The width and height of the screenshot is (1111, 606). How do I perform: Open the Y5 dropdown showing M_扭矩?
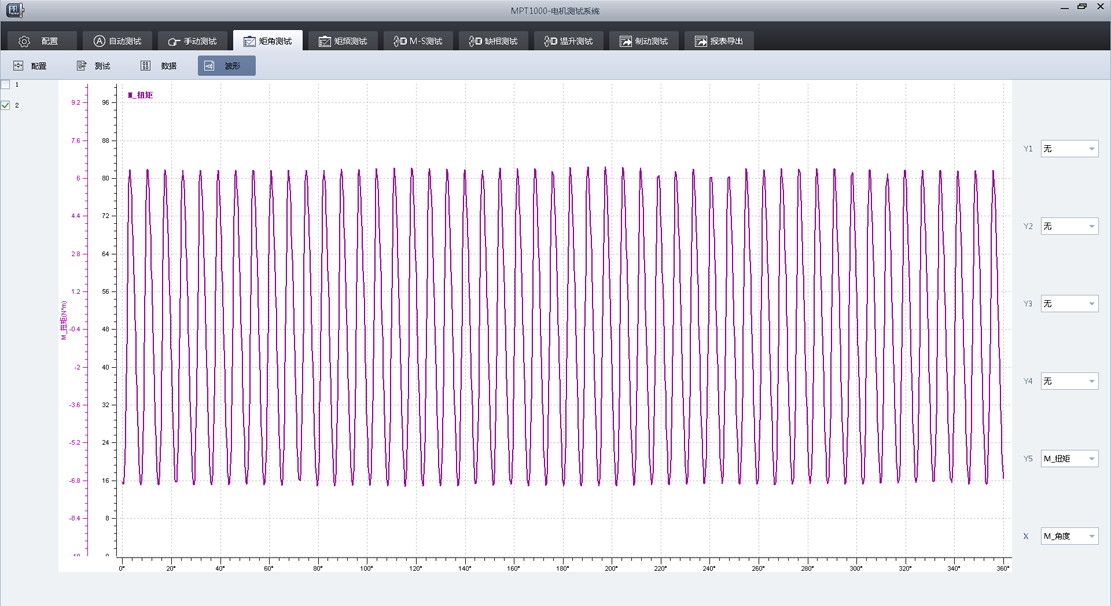(1069, 459)
